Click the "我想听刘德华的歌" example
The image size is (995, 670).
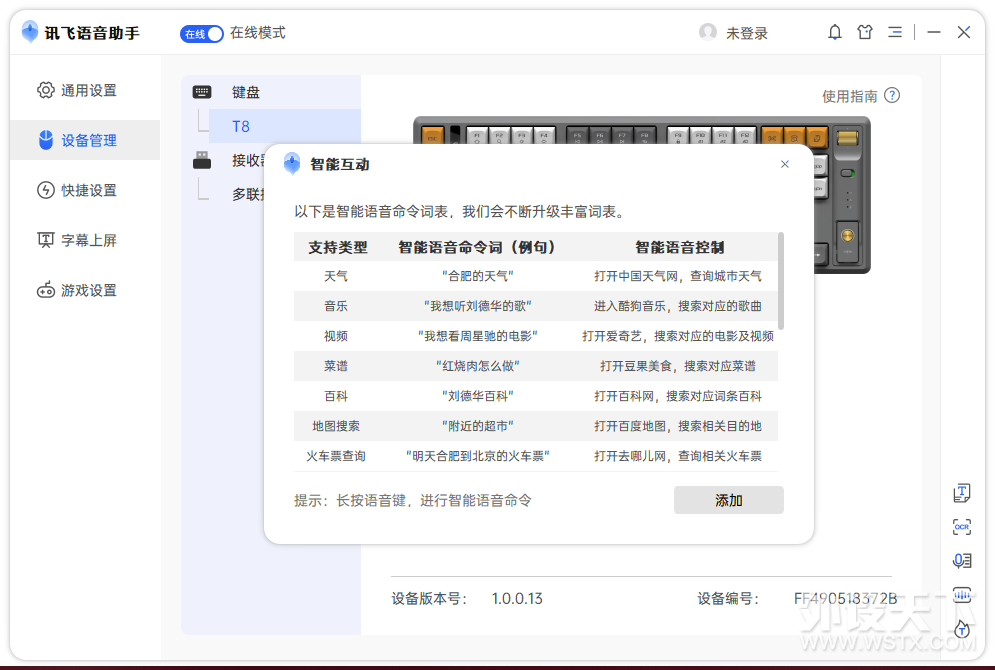(478, 306)
